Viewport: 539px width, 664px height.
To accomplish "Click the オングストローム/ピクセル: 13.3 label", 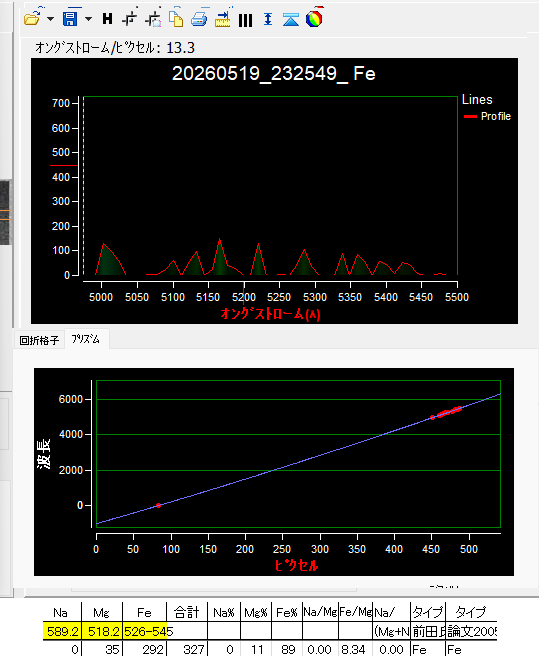I will [x=115, y=48].
